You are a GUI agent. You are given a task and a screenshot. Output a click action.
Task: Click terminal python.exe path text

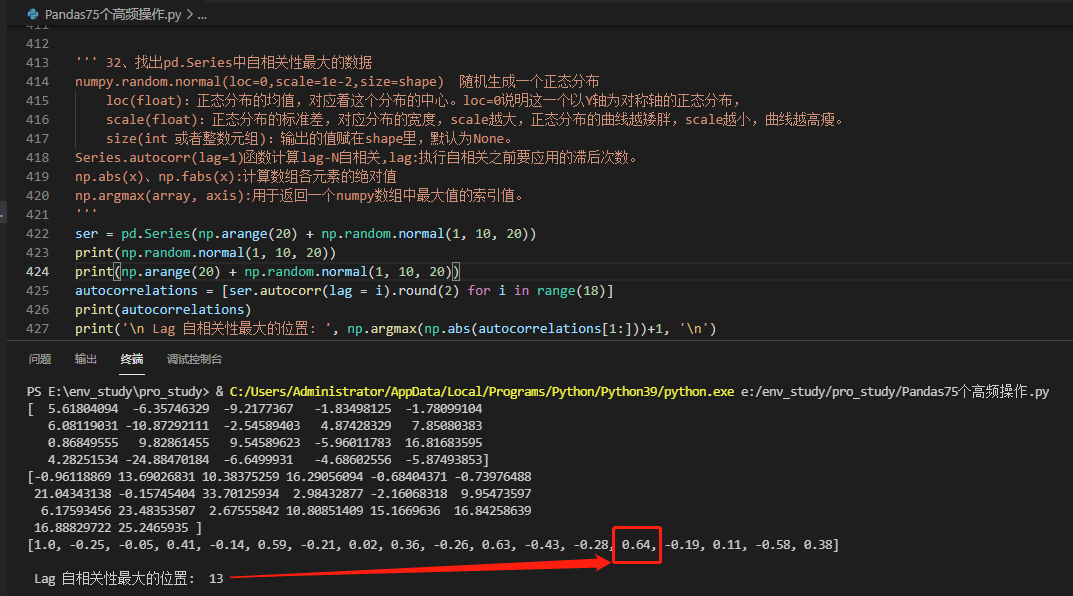click(482, 391)
